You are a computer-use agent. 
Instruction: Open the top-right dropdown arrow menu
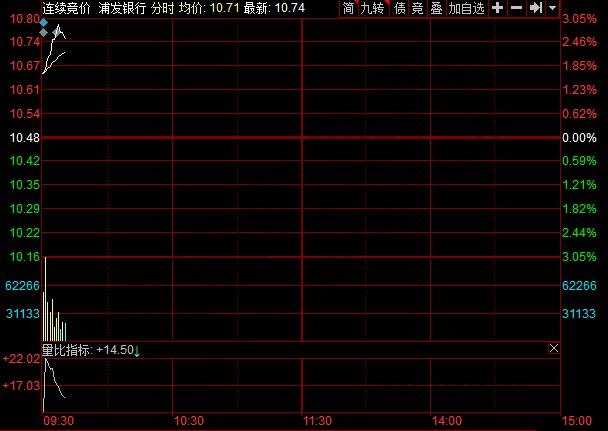pyautogui.click(x=553, y=8)
